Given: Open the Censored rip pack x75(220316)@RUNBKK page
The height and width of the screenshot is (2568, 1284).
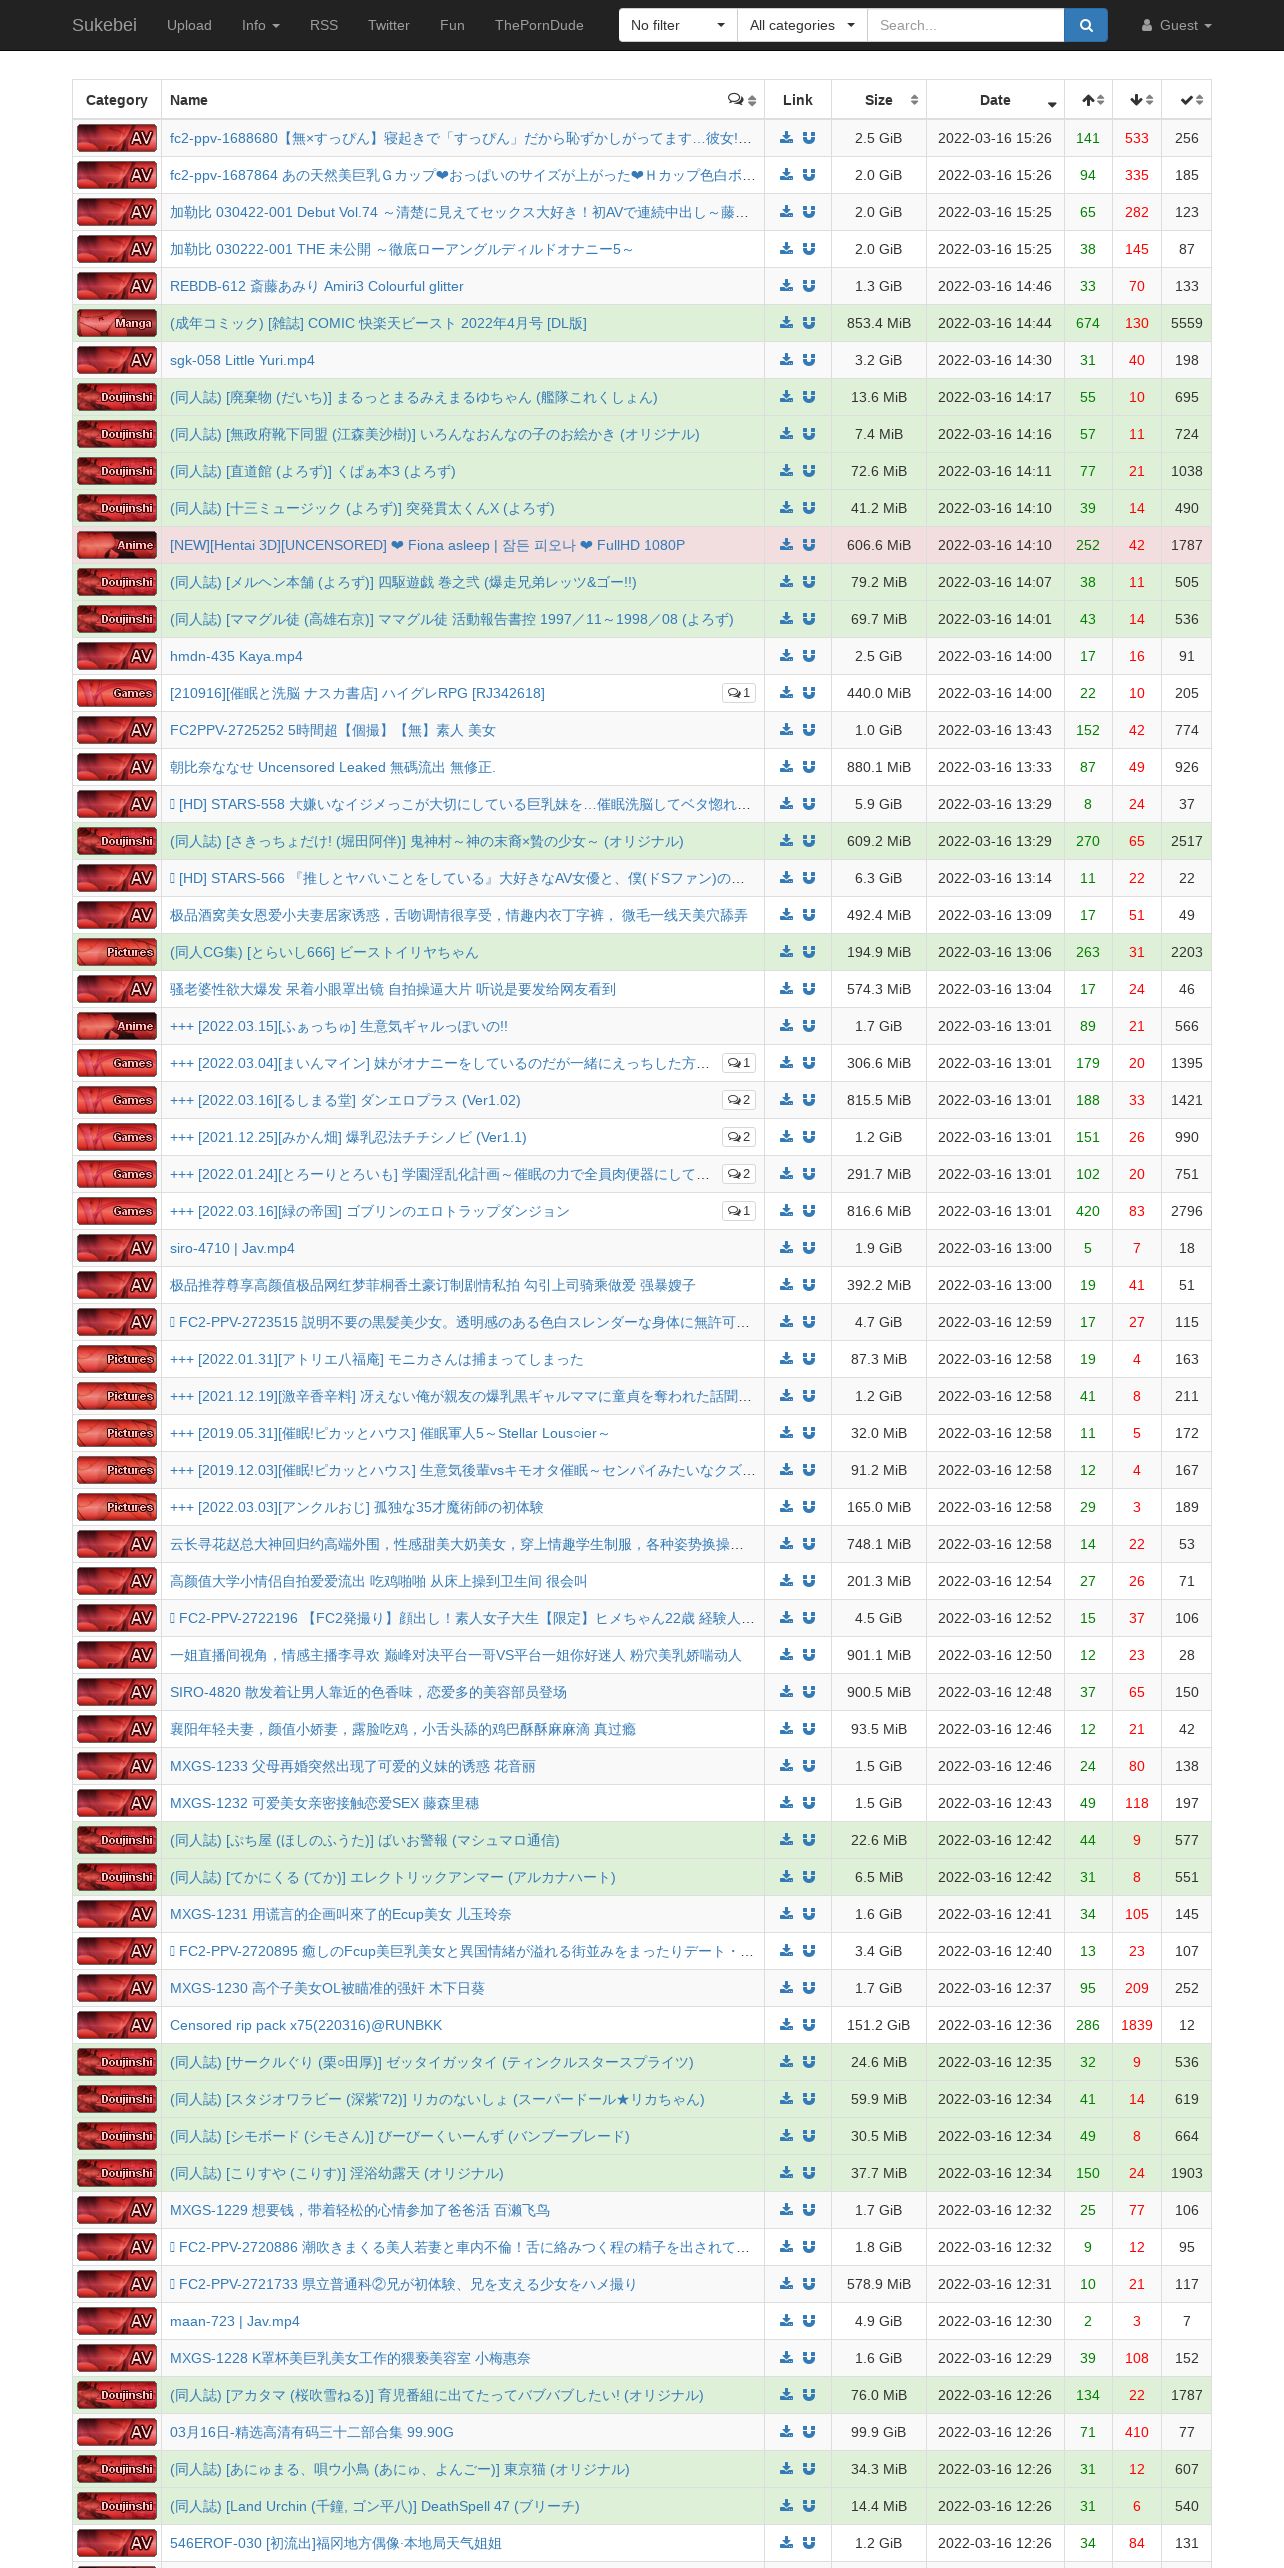Looking at the screenshot, I should click(x=306, y=2025).
